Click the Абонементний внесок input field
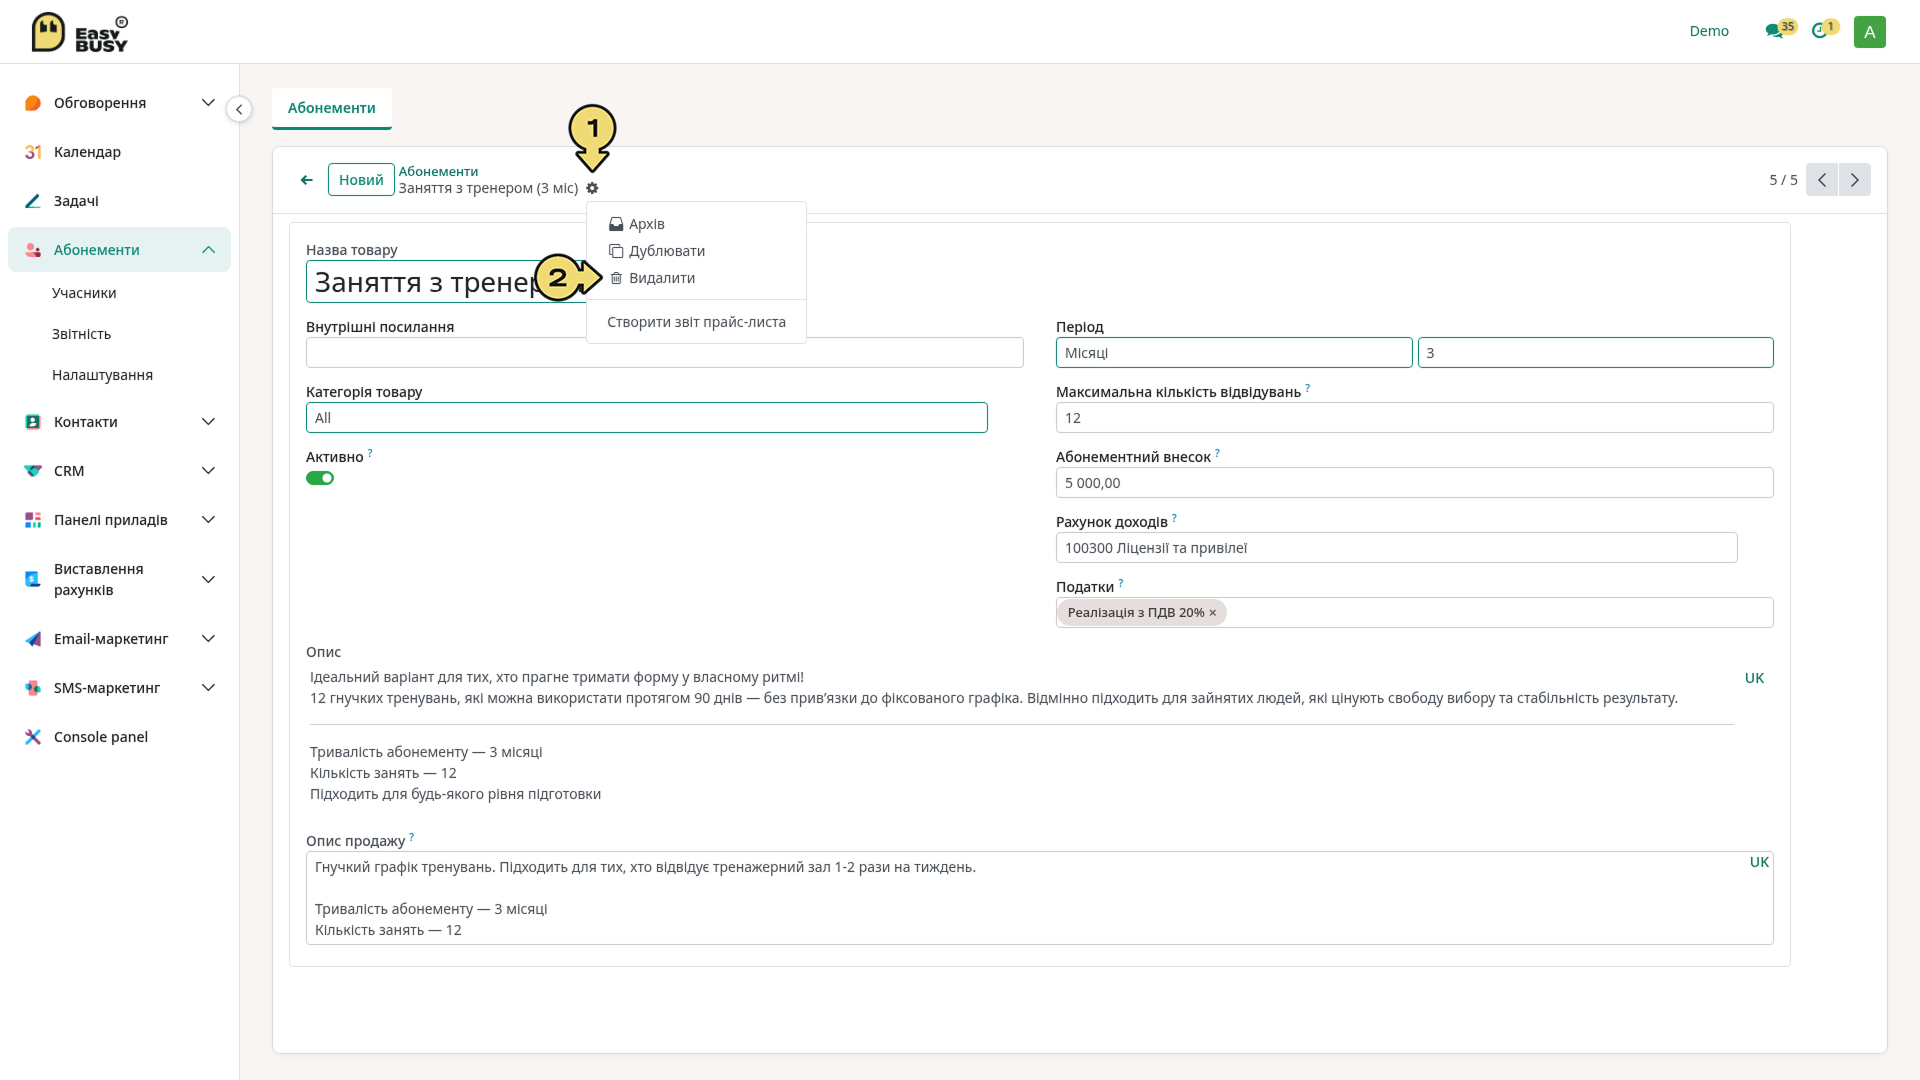 1414,483
